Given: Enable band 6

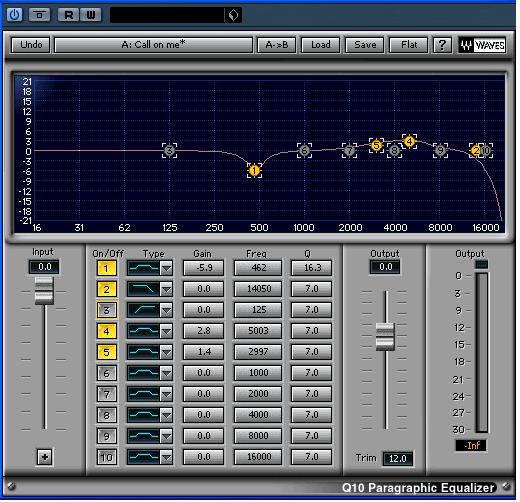Looking at the screenshot, I should coord(106,373).
